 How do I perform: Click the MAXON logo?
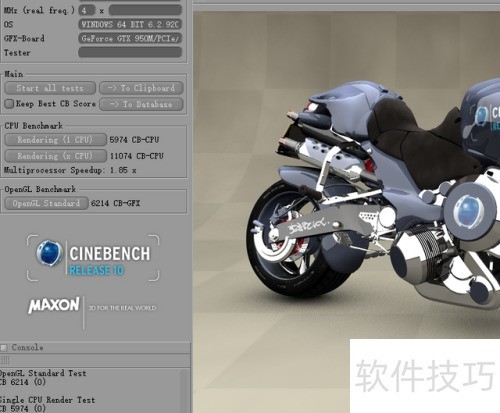(x=54, y=305)
